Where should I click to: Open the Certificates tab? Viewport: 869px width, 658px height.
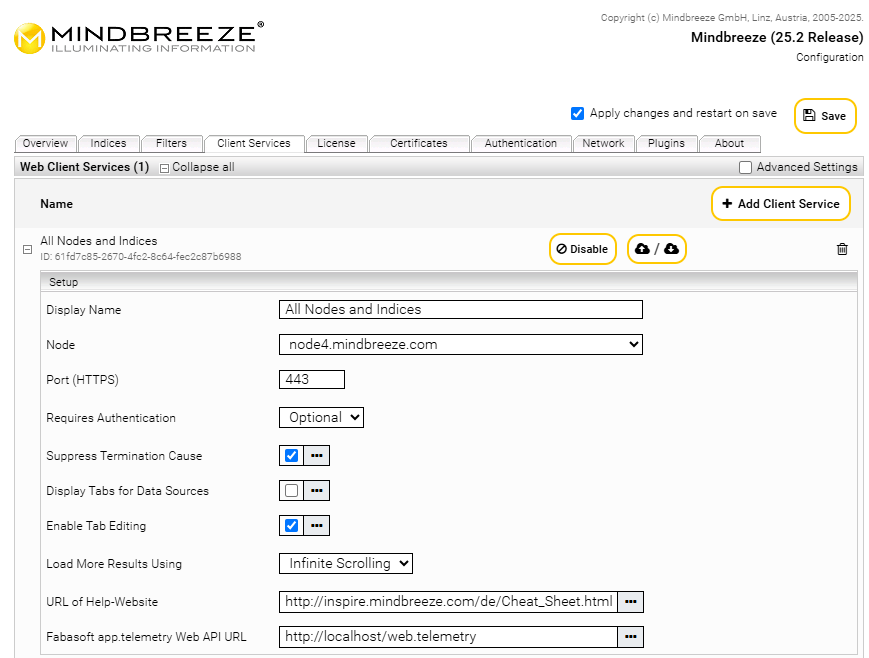coord(419,144)
